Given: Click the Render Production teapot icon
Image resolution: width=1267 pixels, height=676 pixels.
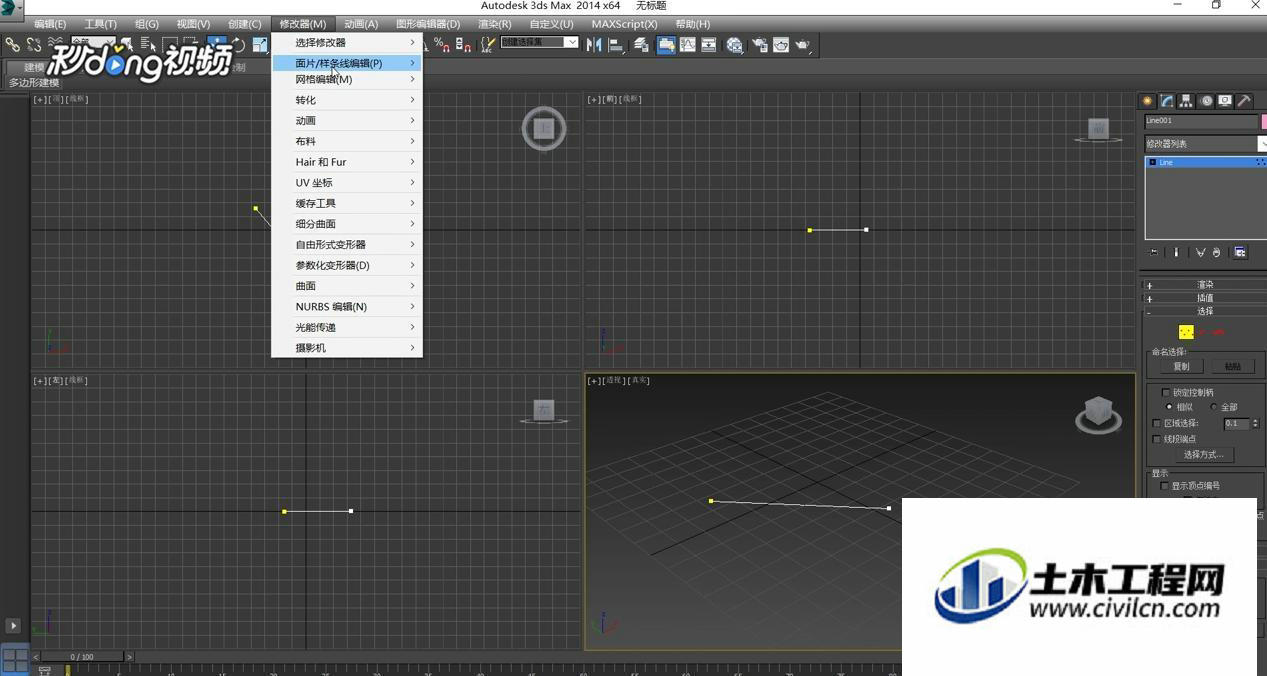Looking at the screenshot, I should click(x=804, y=44).
